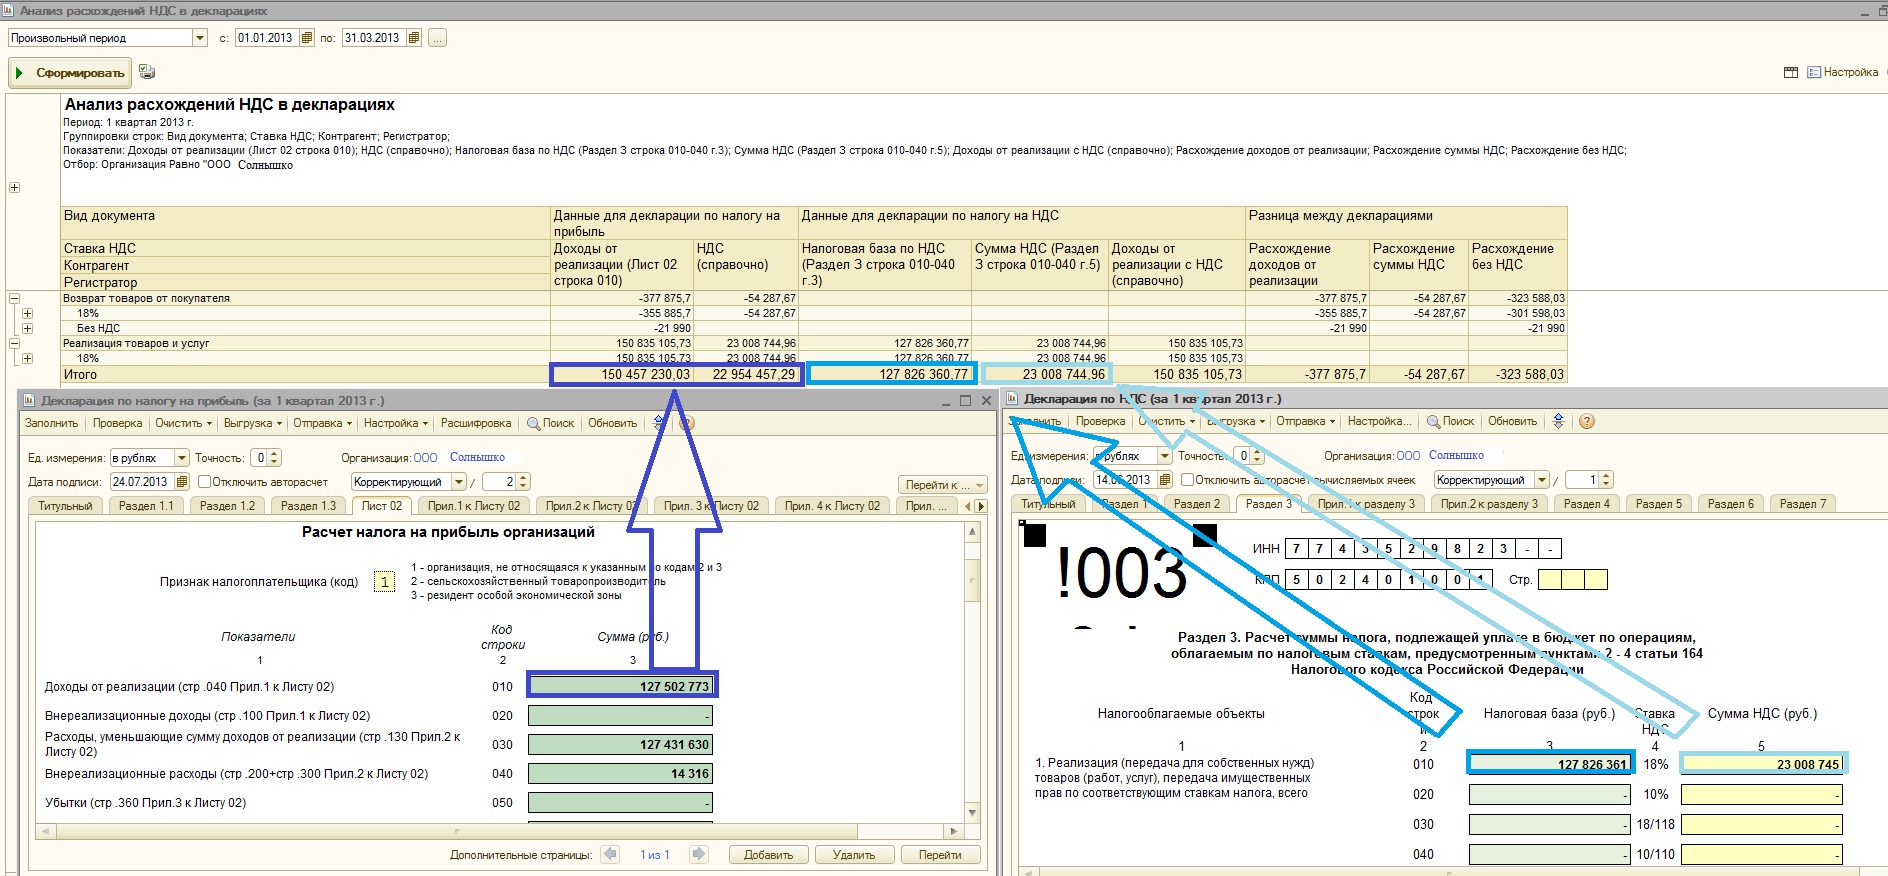The width and height of the screenshot is (1888, 876).
Task: Click collapse/expand arrows icon in profit declaration toolbar
Action: click(x=658, y=423)
